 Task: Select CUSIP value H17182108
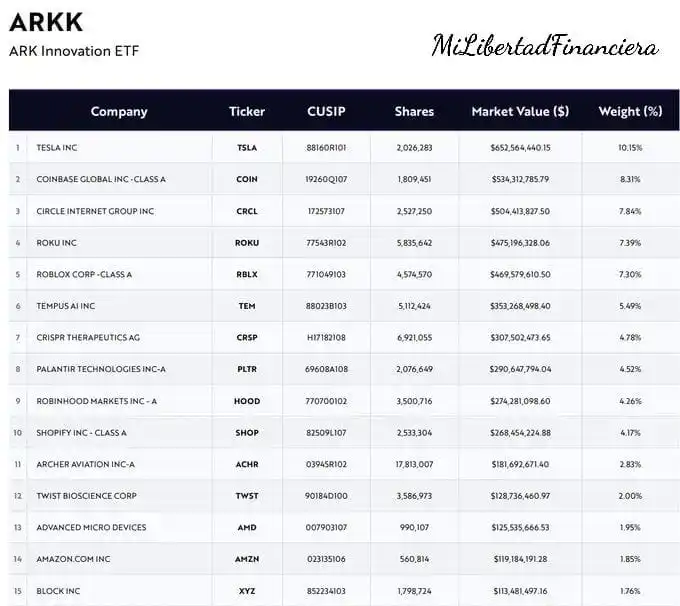click(x=326, y=337)
